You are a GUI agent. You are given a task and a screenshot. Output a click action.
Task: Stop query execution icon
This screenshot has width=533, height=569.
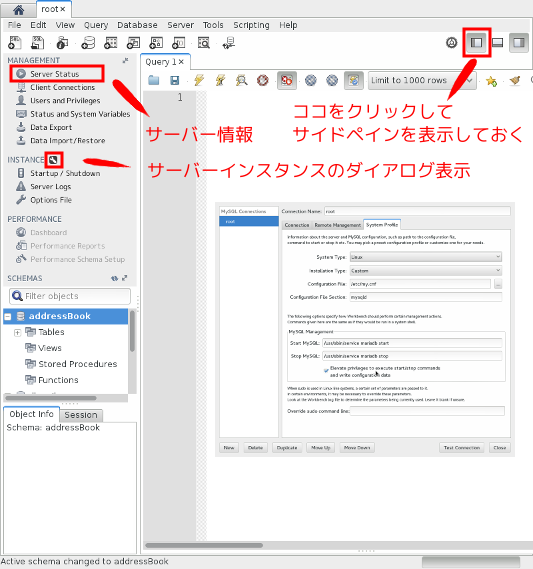(x=263, y=80)
